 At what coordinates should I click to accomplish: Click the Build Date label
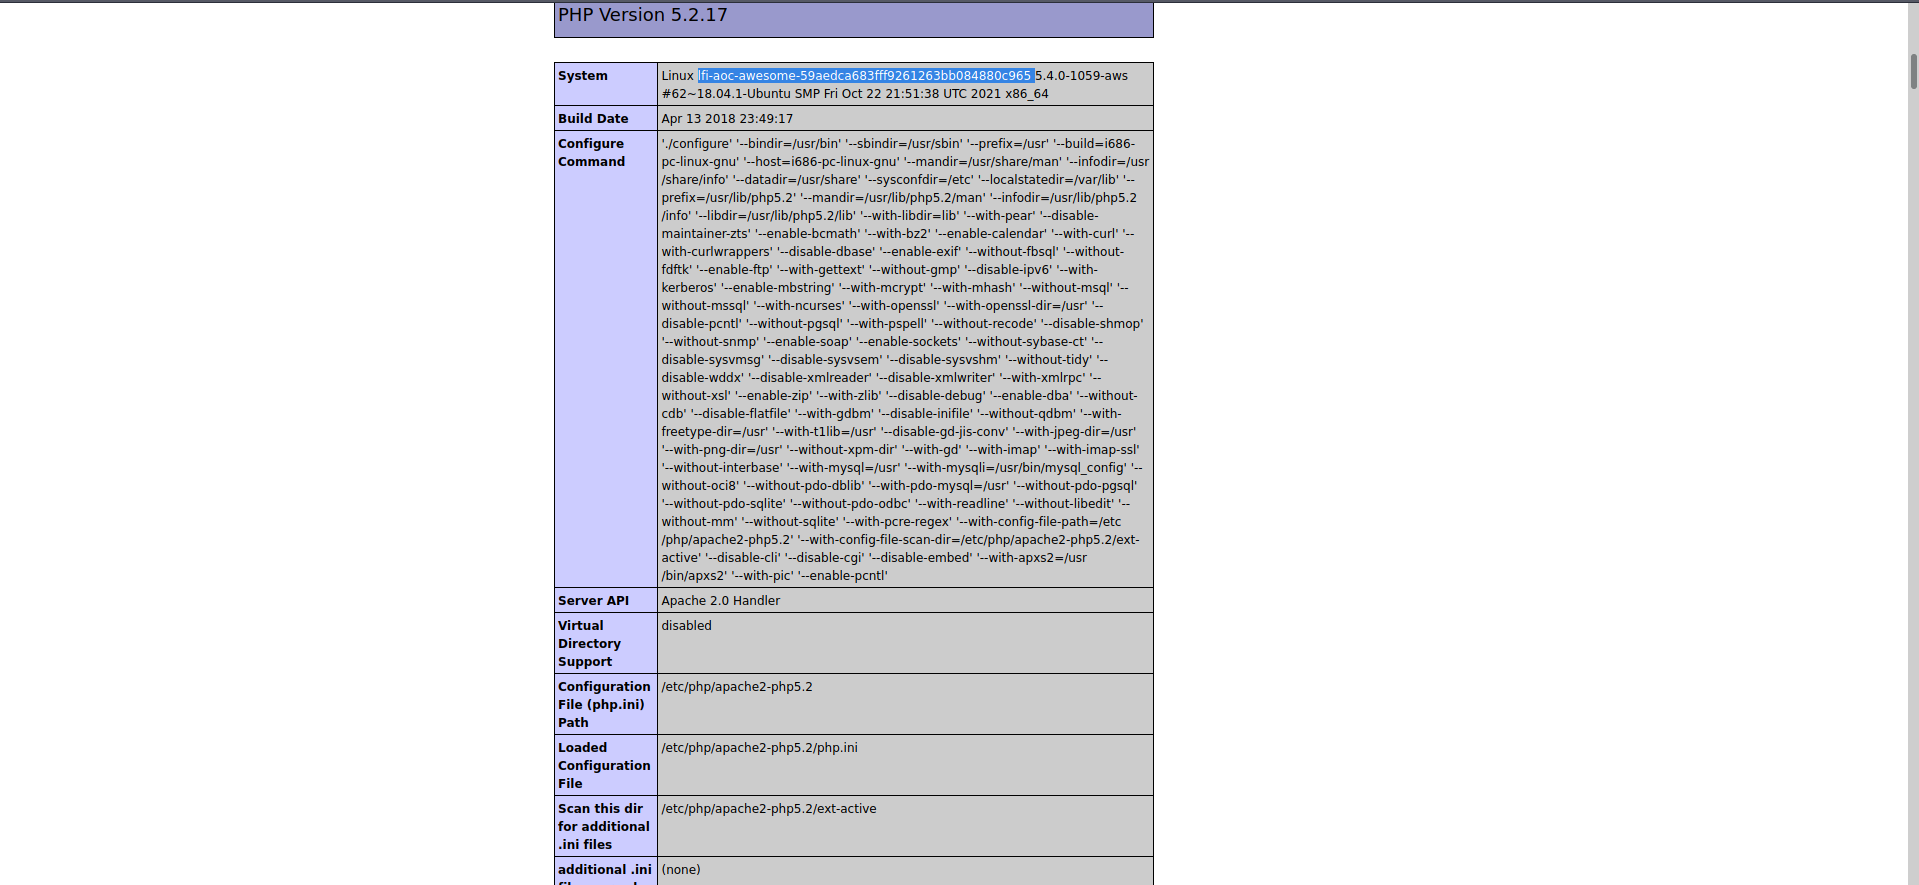point(593,119)
